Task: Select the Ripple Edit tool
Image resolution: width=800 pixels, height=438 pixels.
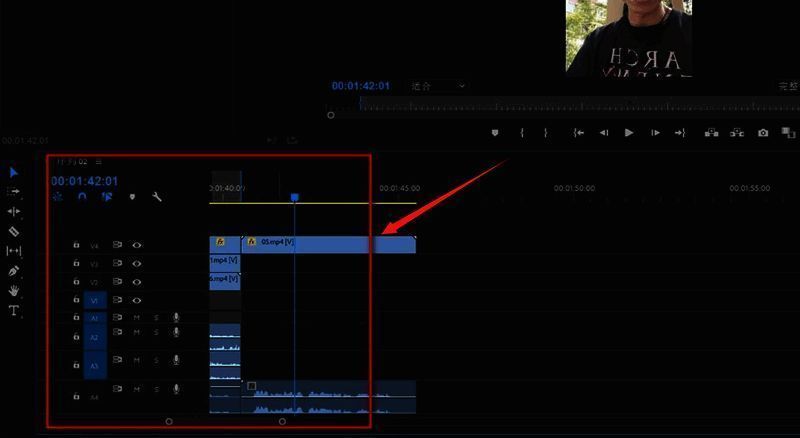Action: tap(14, 211)
